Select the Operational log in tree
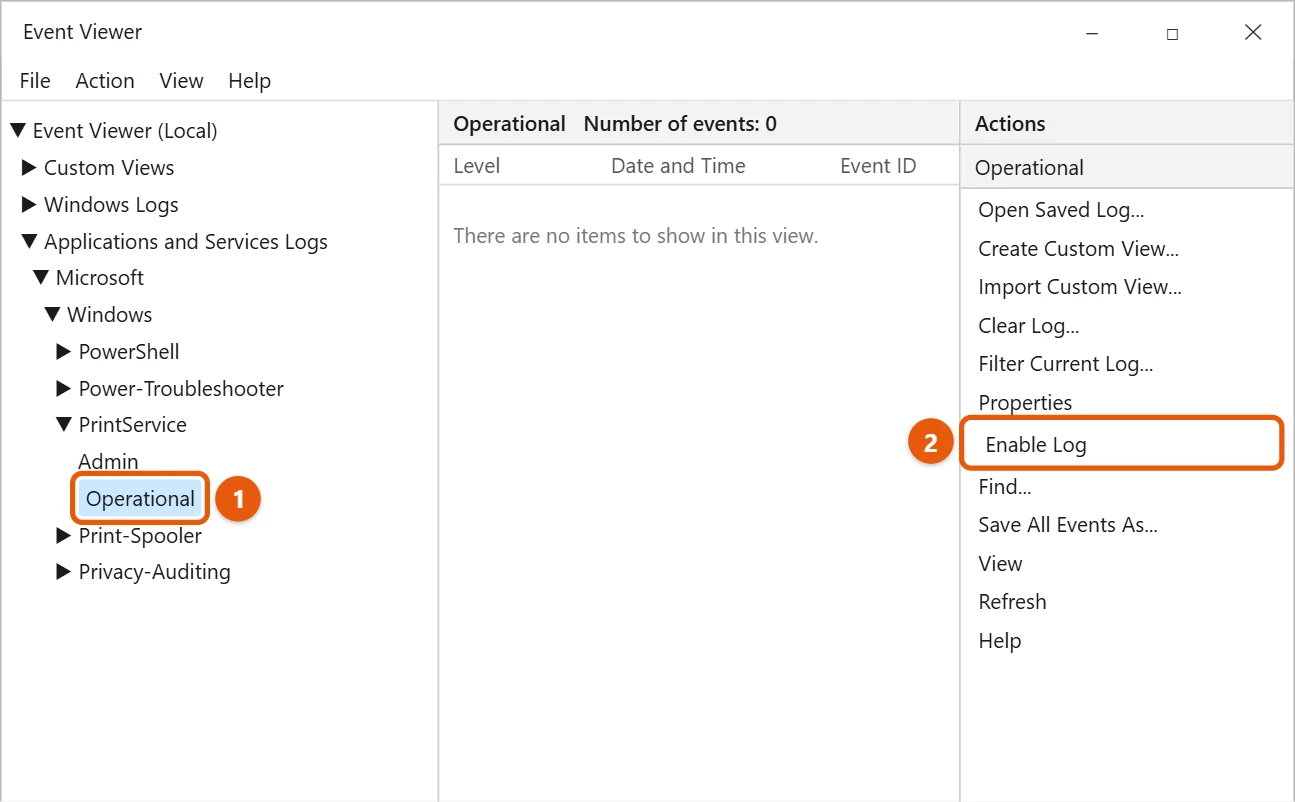The width and height of the screenshot is (1295, 802). coord(140,499)
